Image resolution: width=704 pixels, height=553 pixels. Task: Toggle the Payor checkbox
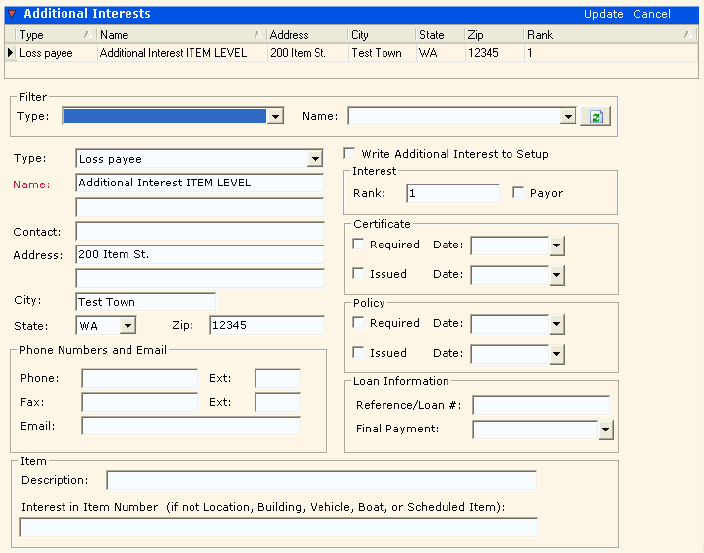click(x=518, y=192)
